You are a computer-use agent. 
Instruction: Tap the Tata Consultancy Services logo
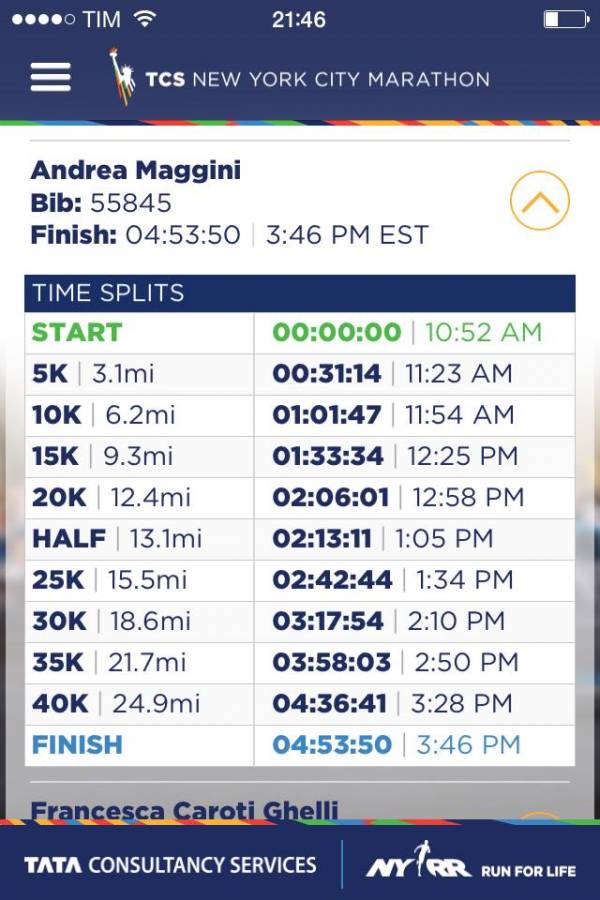coord(170,865)
